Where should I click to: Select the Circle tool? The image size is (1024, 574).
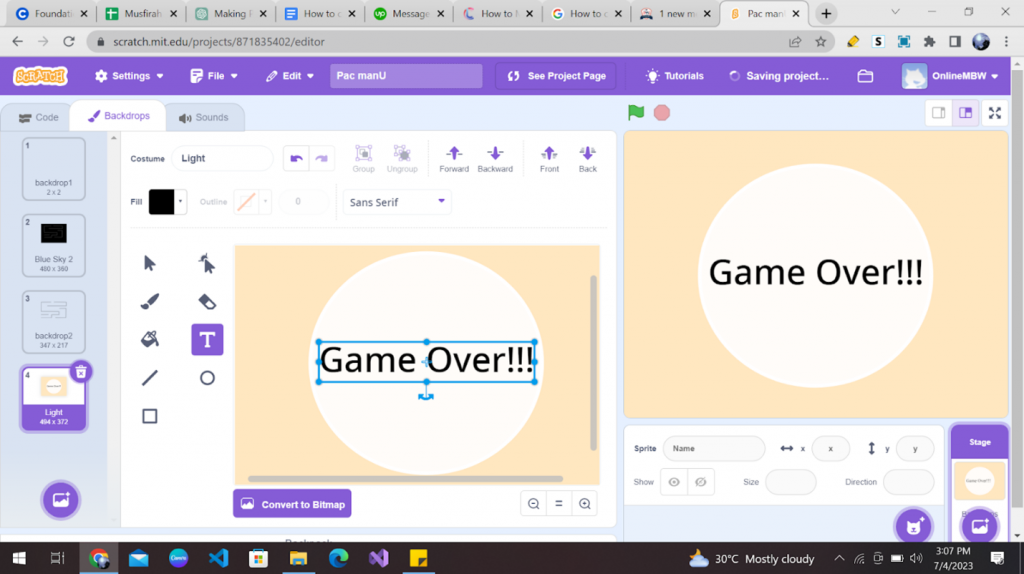[x=207, y=377]
